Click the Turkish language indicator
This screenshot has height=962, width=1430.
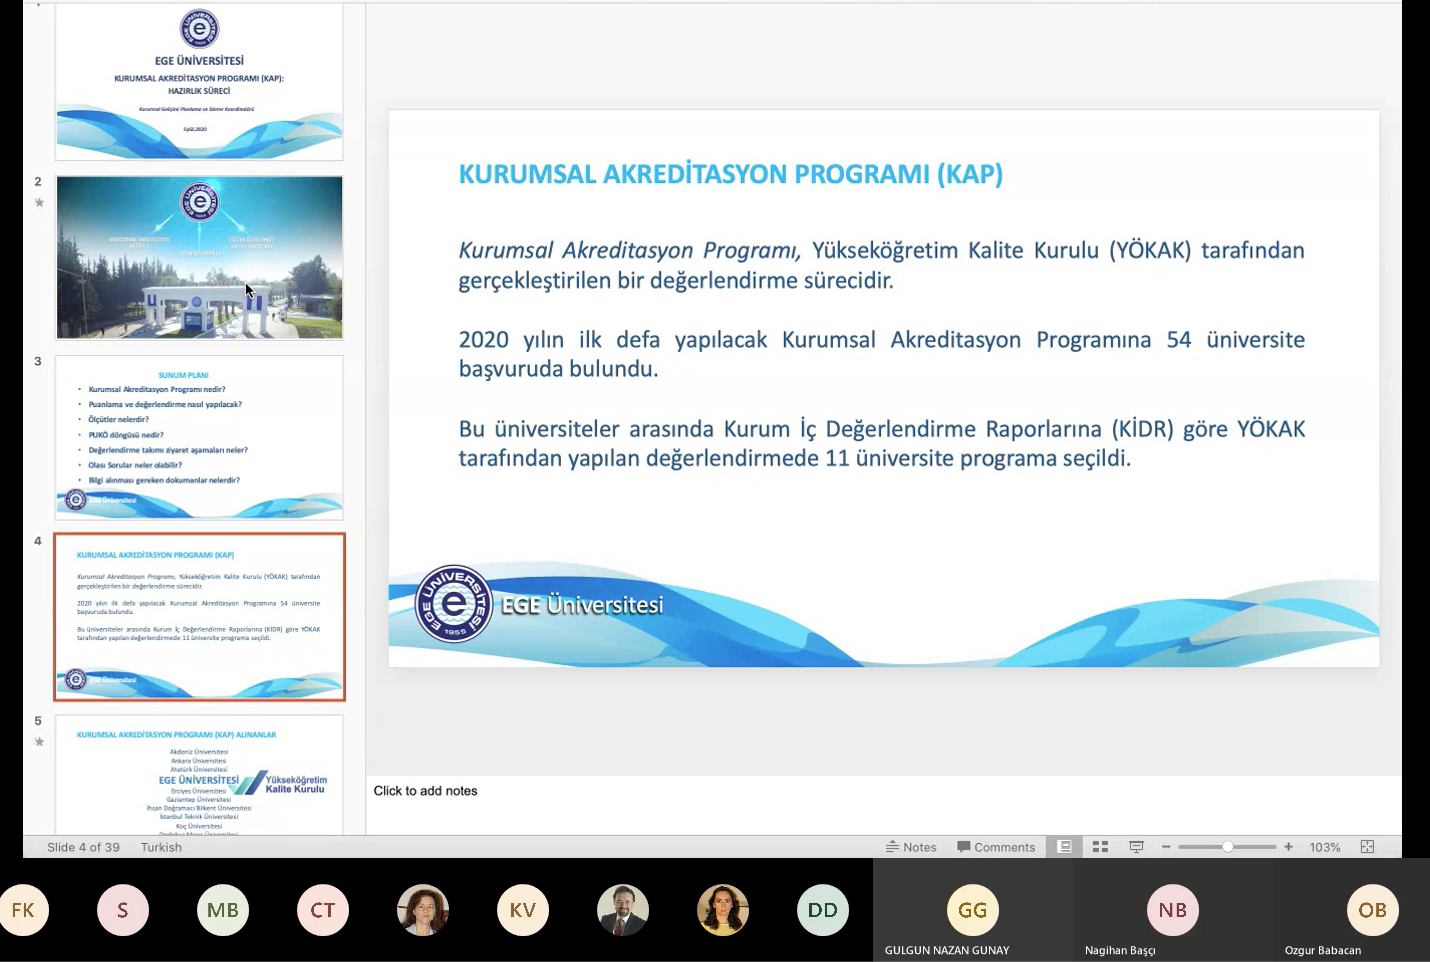click(x=161, y=847)
